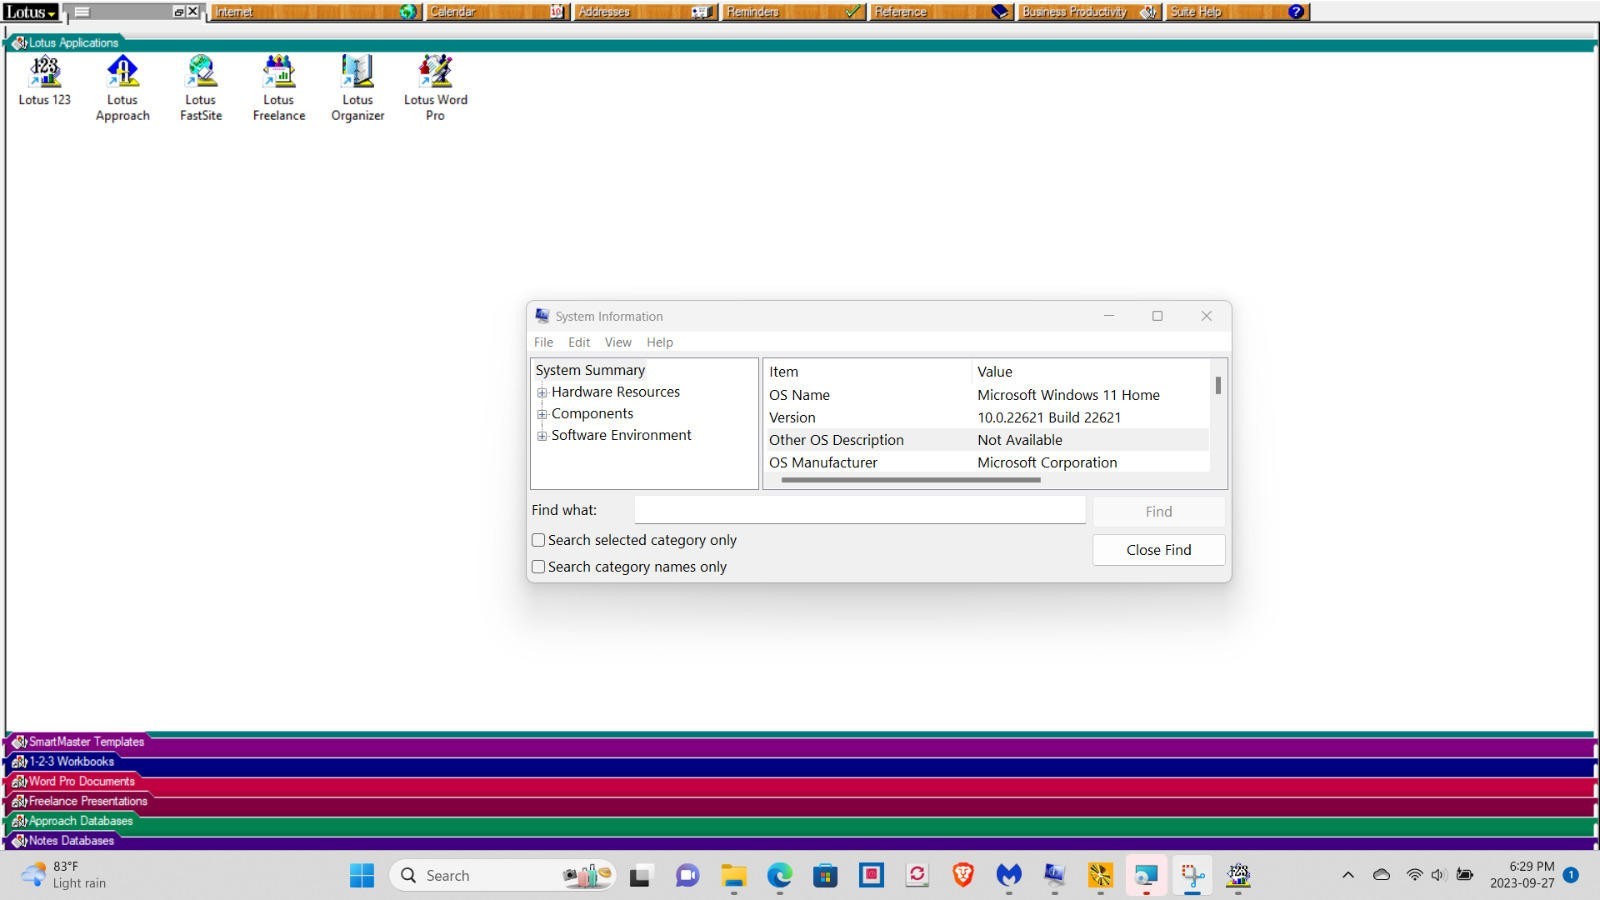Open the Help menu in System Information

click(x=660, y=342)
